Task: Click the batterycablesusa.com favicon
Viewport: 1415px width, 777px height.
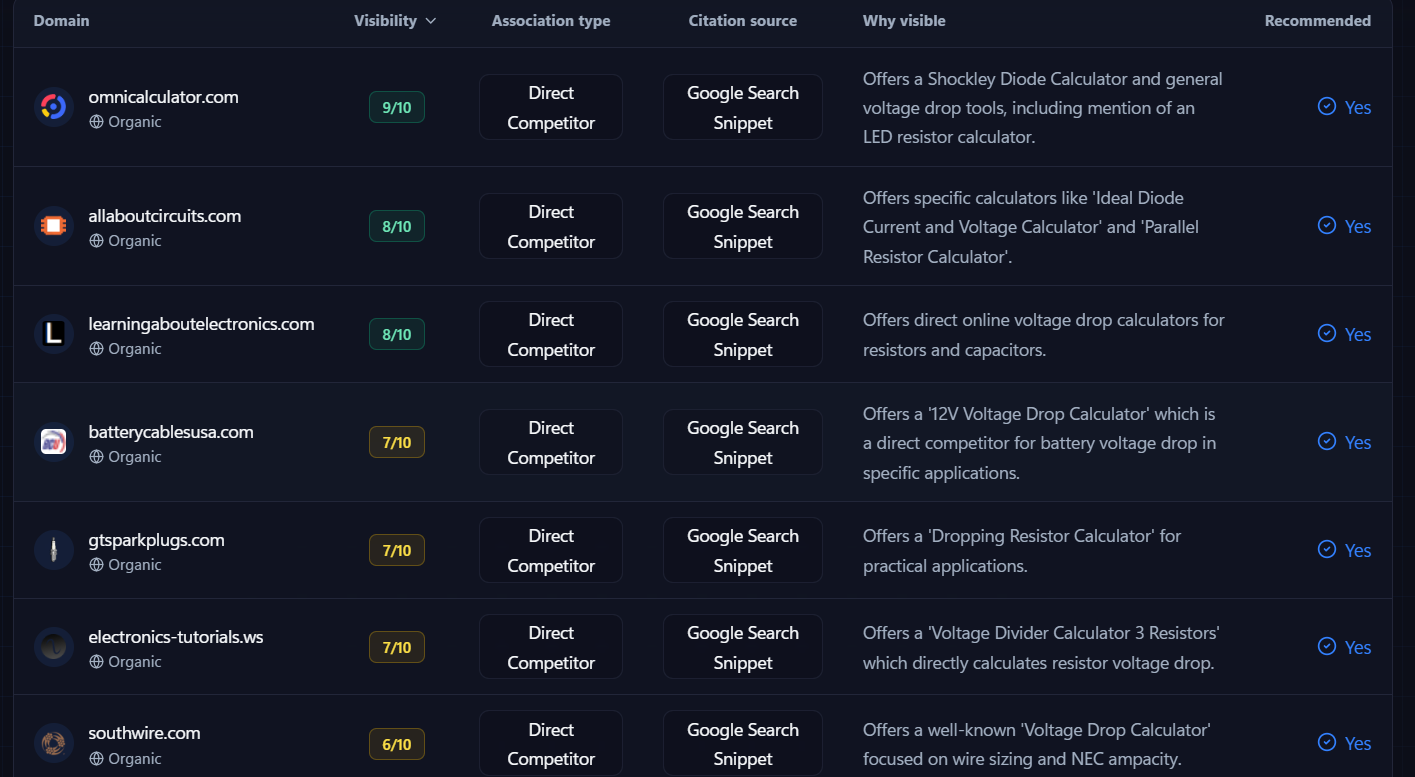Action: click(54, 442)
